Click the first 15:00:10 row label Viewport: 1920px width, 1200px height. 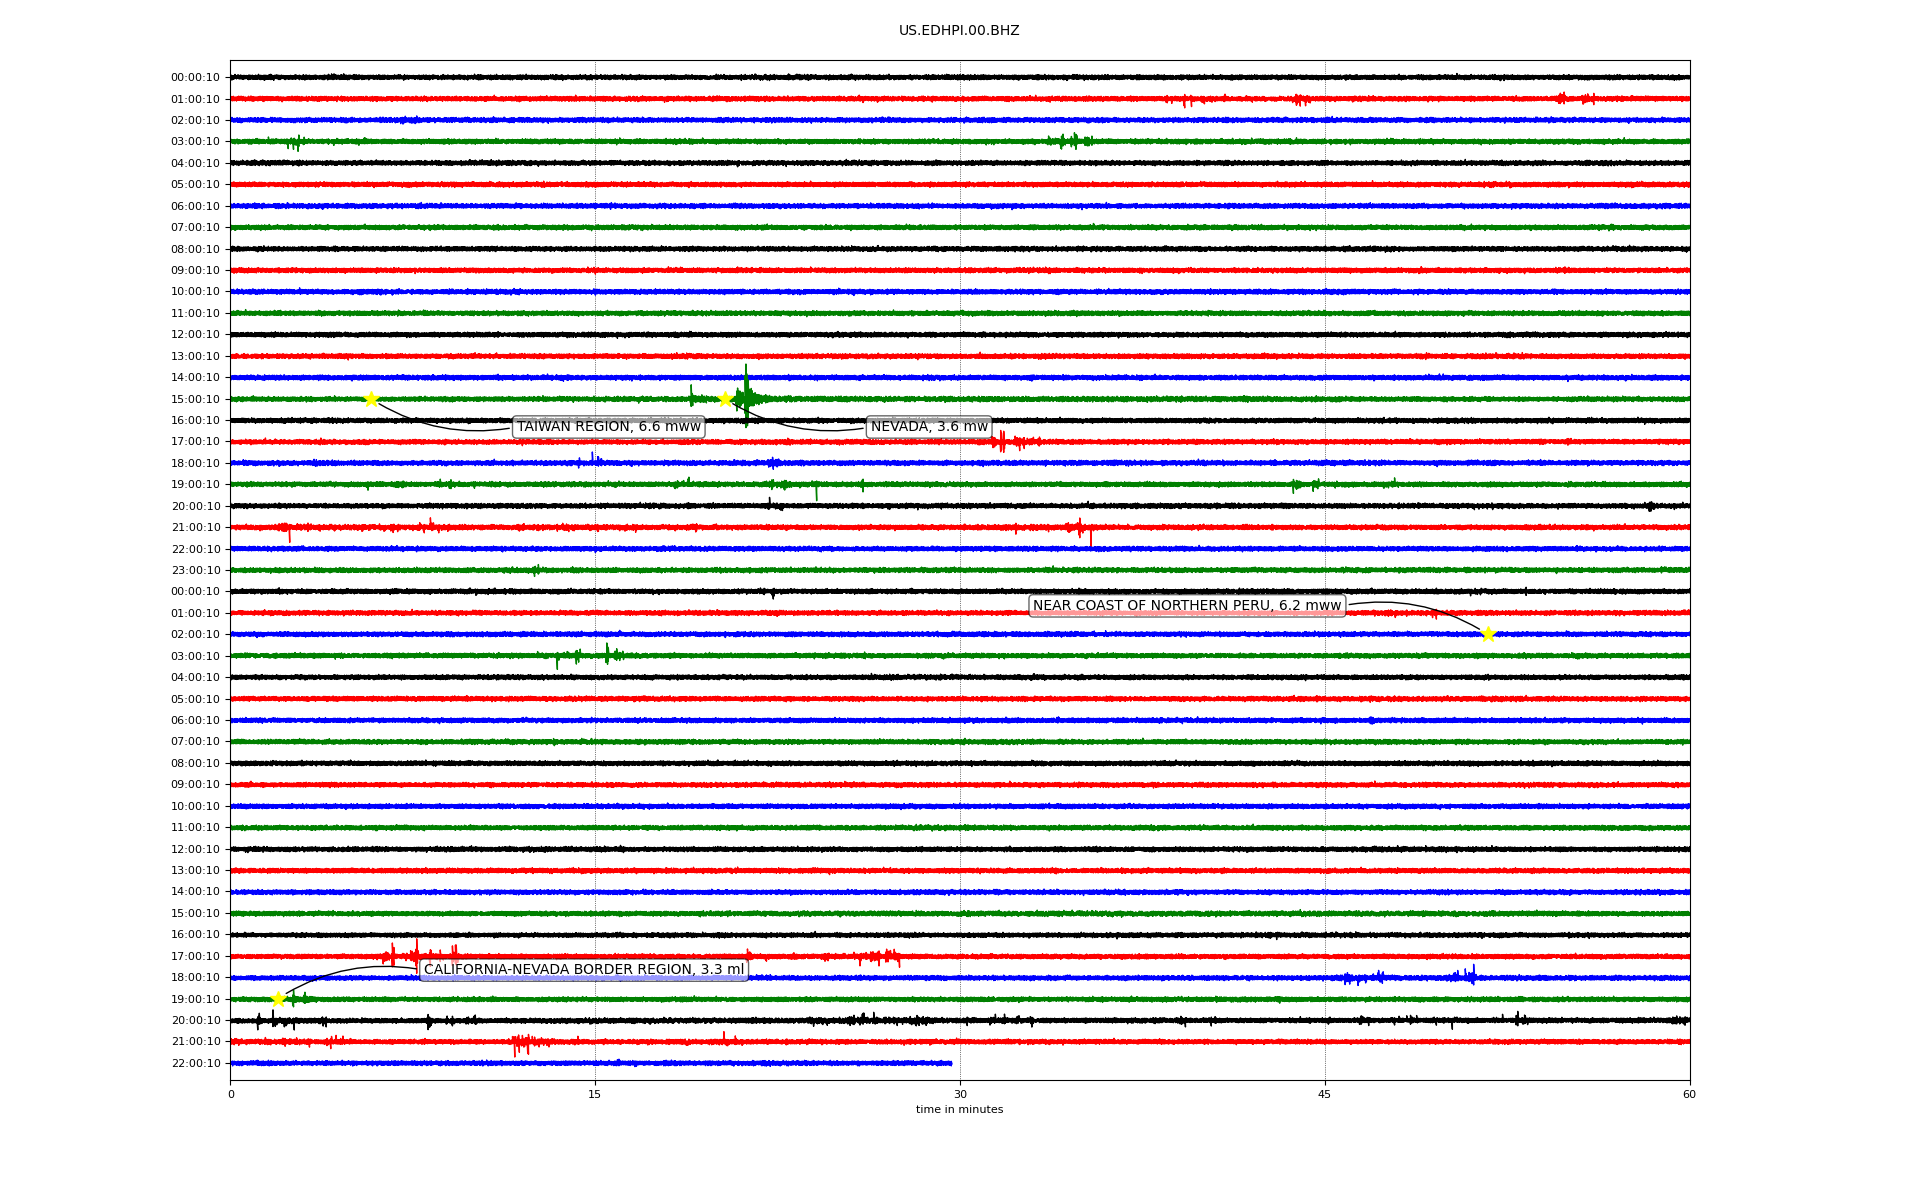[195, 399]
